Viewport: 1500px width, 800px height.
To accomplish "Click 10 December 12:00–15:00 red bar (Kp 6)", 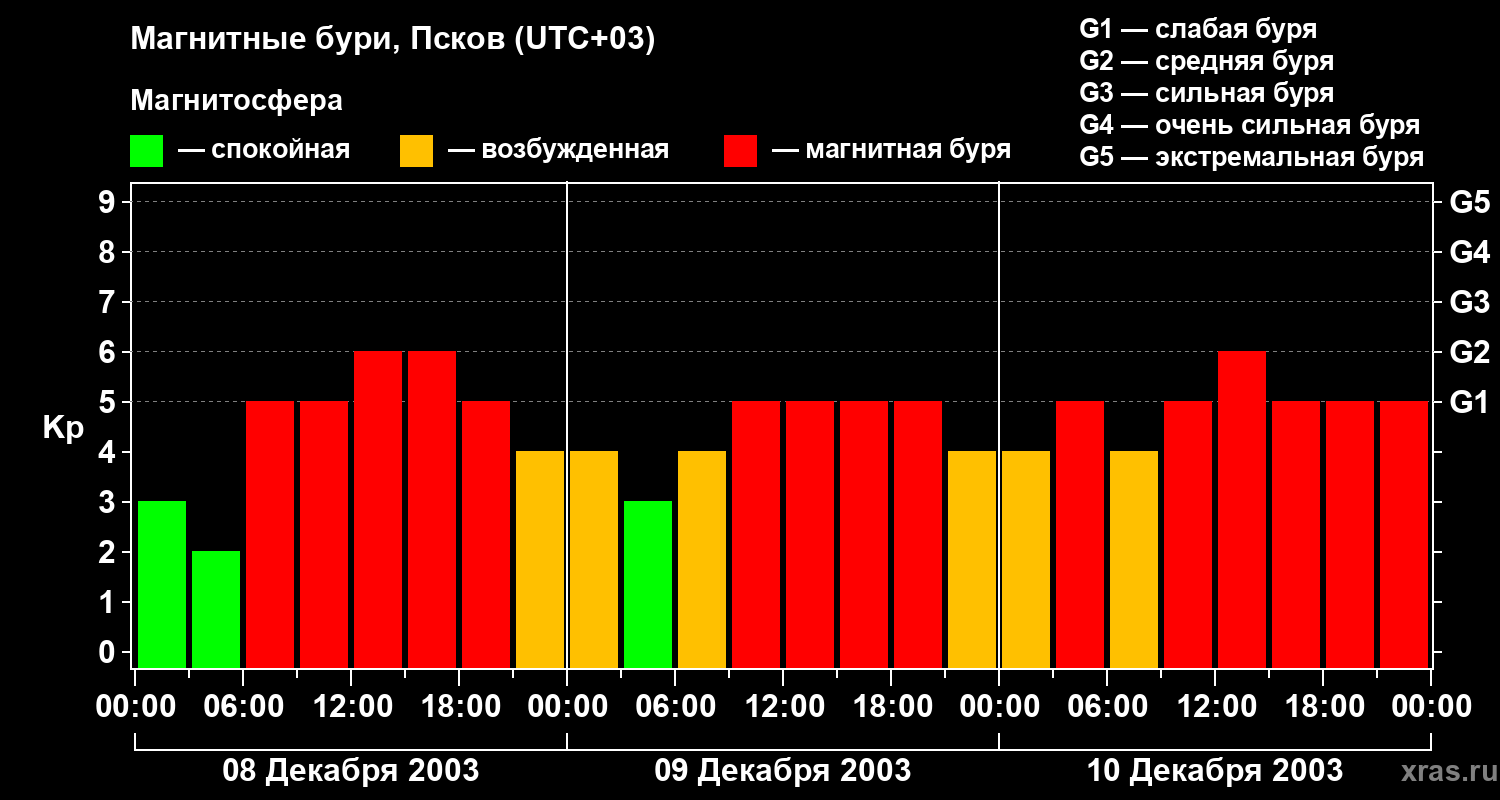I will tap(1242, 509).
